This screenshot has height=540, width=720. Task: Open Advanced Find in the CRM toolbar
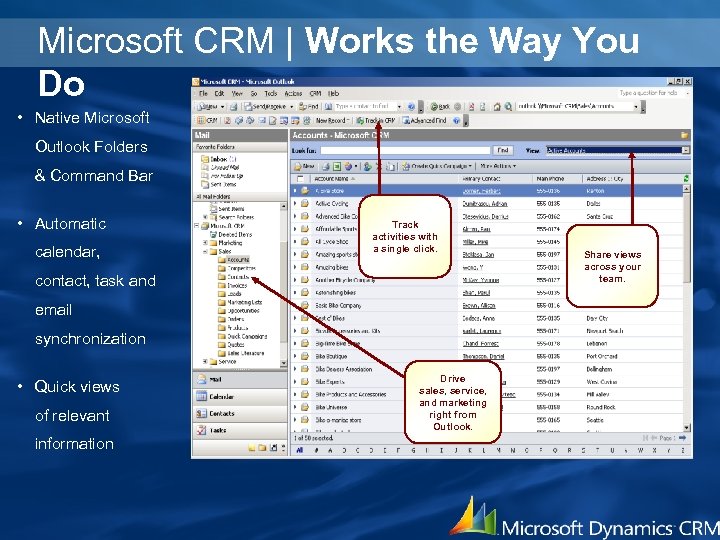[425, 120]
